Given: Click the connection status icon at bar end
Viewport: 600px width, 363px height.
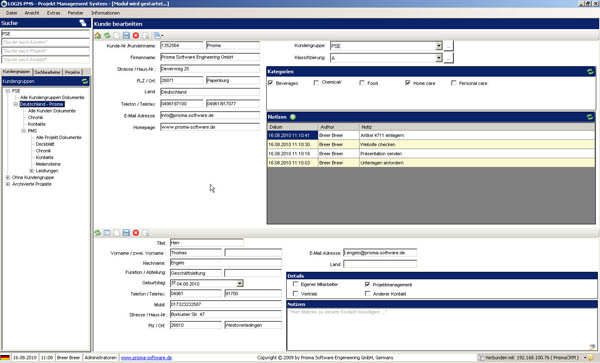Looking at the screenshot, I should (591, 358).
